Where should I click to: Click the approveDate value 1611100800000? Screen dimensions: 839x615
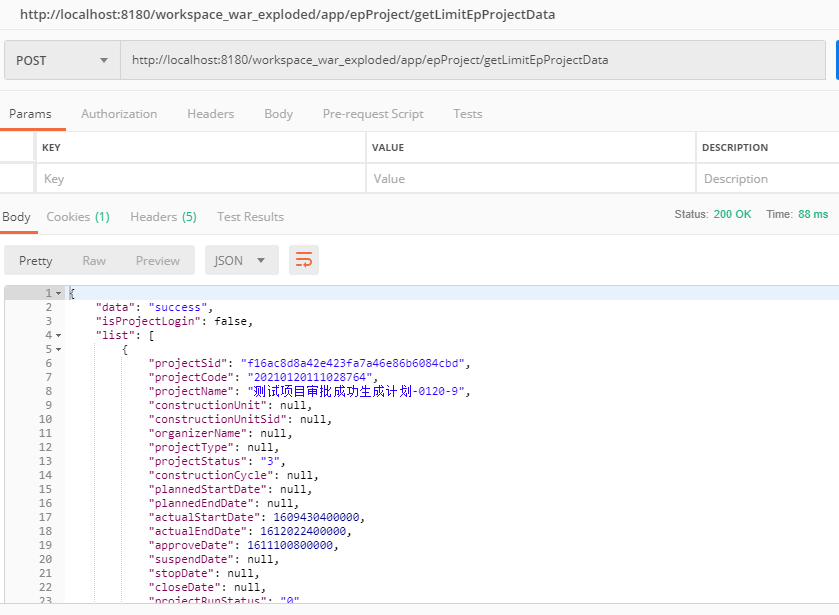coord(290,545)
